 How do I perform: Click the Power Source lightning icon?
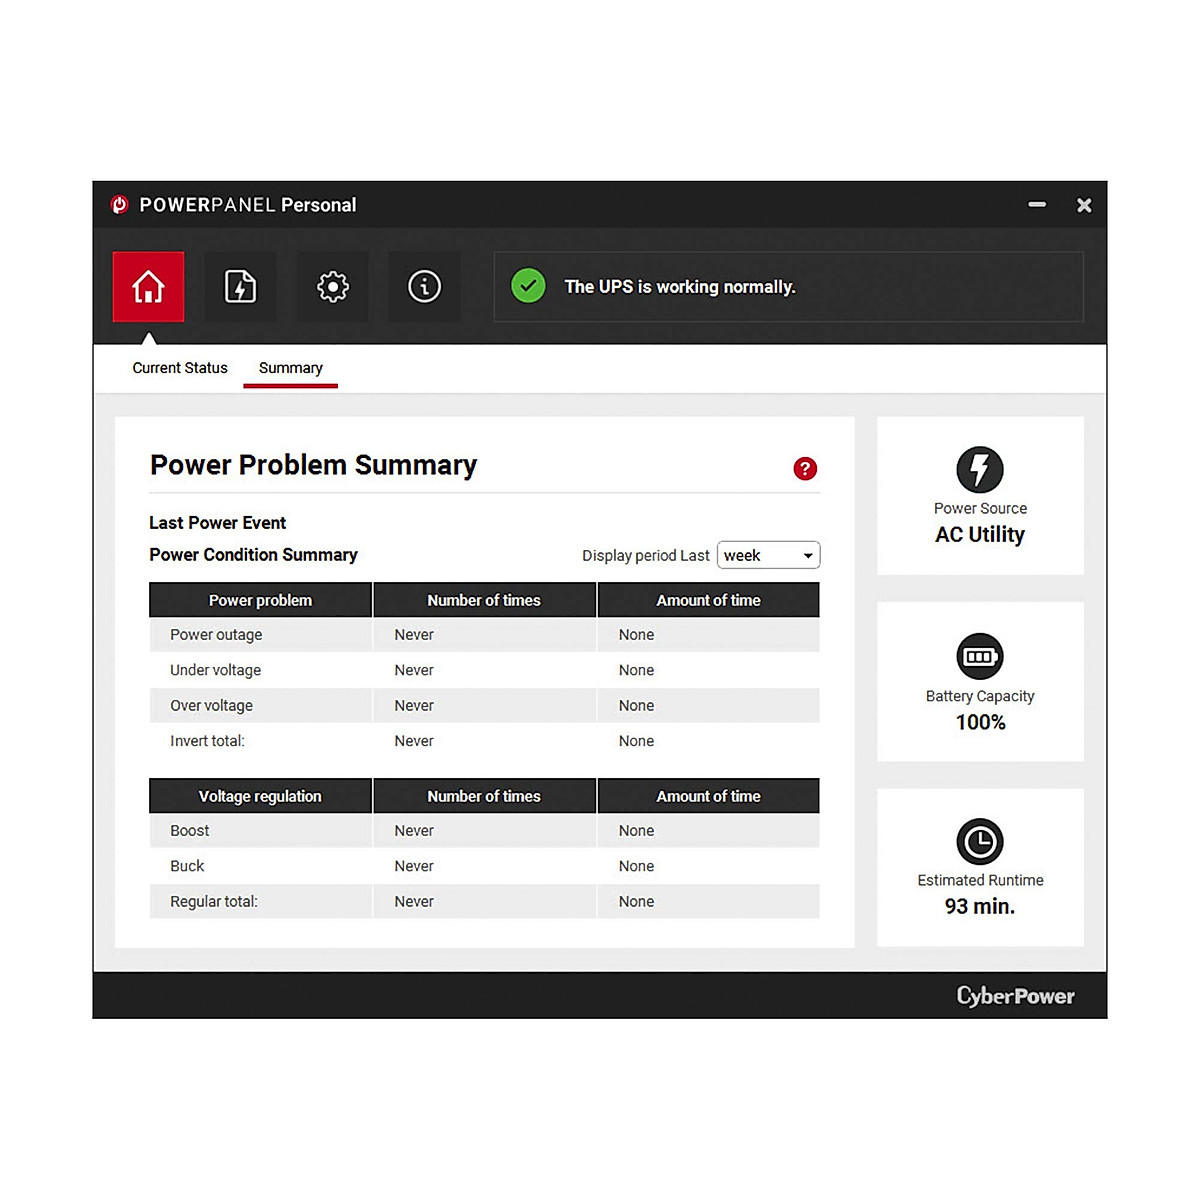pos(980,469)
